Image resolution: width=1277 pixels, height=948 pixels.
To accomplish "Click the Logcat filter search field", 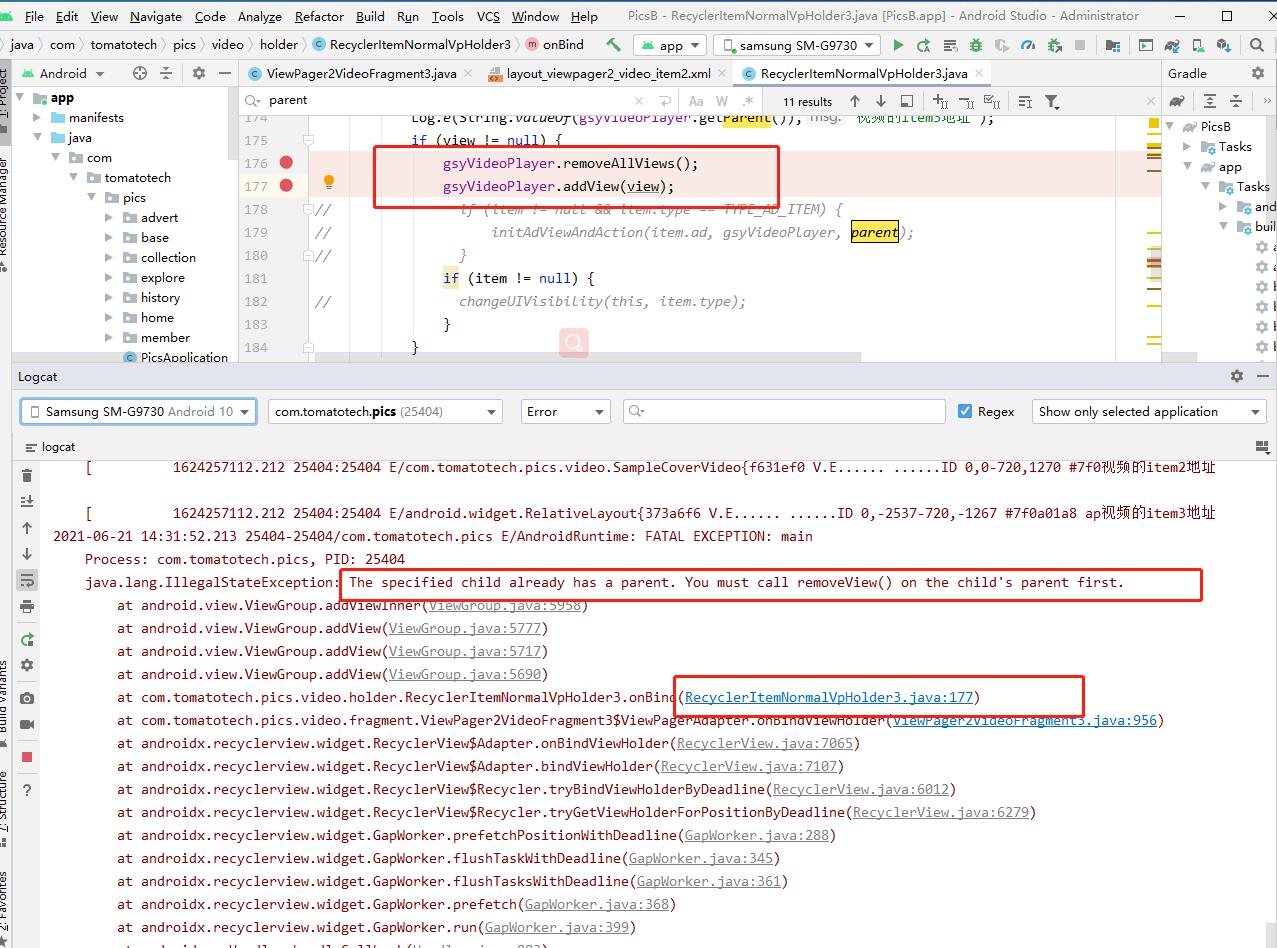I will [x=784, y=411].
